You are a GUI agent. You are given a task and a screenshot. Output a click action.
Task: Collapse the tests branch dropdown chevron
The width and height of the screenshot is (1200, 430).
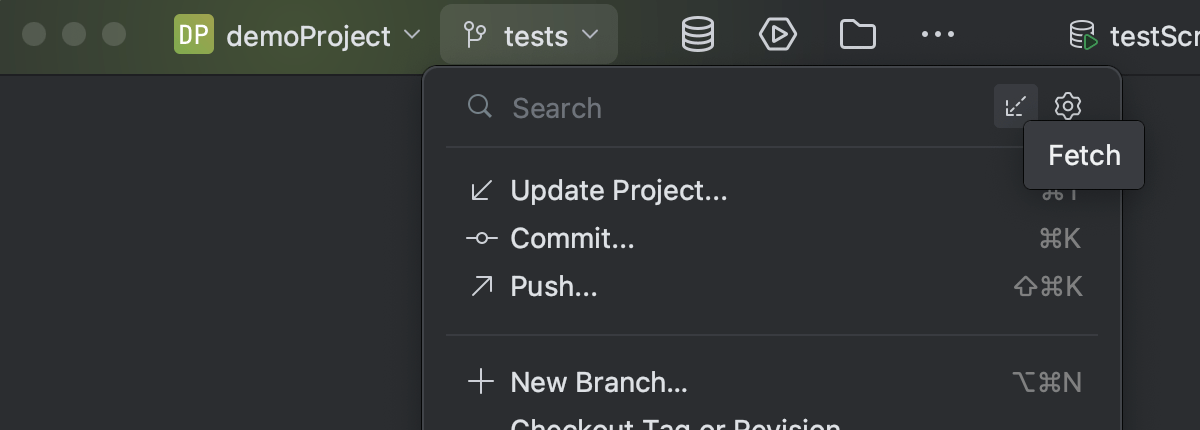coord(590,36)
